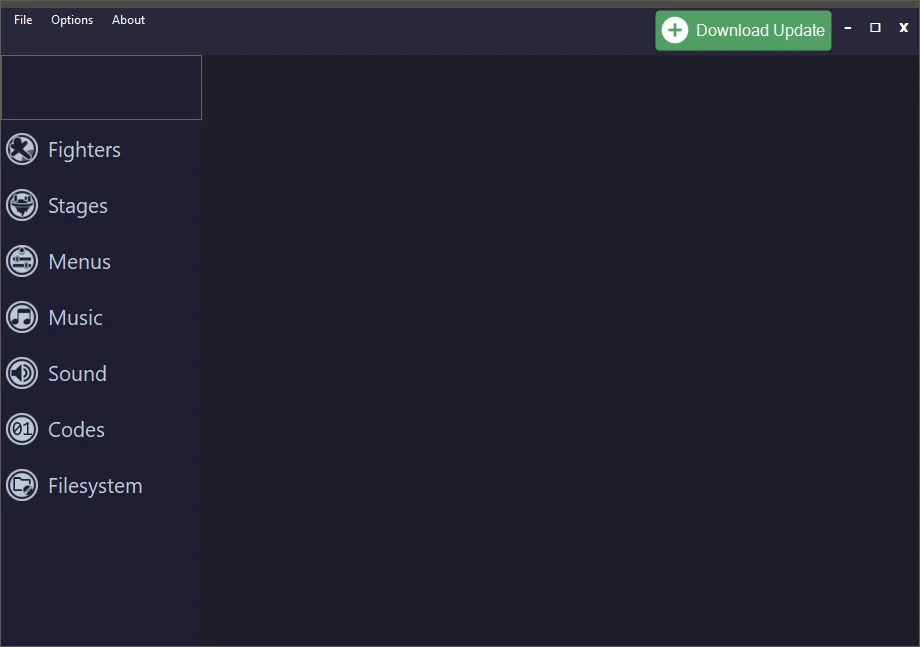Click the Codes 01 icon

point(21,429)
